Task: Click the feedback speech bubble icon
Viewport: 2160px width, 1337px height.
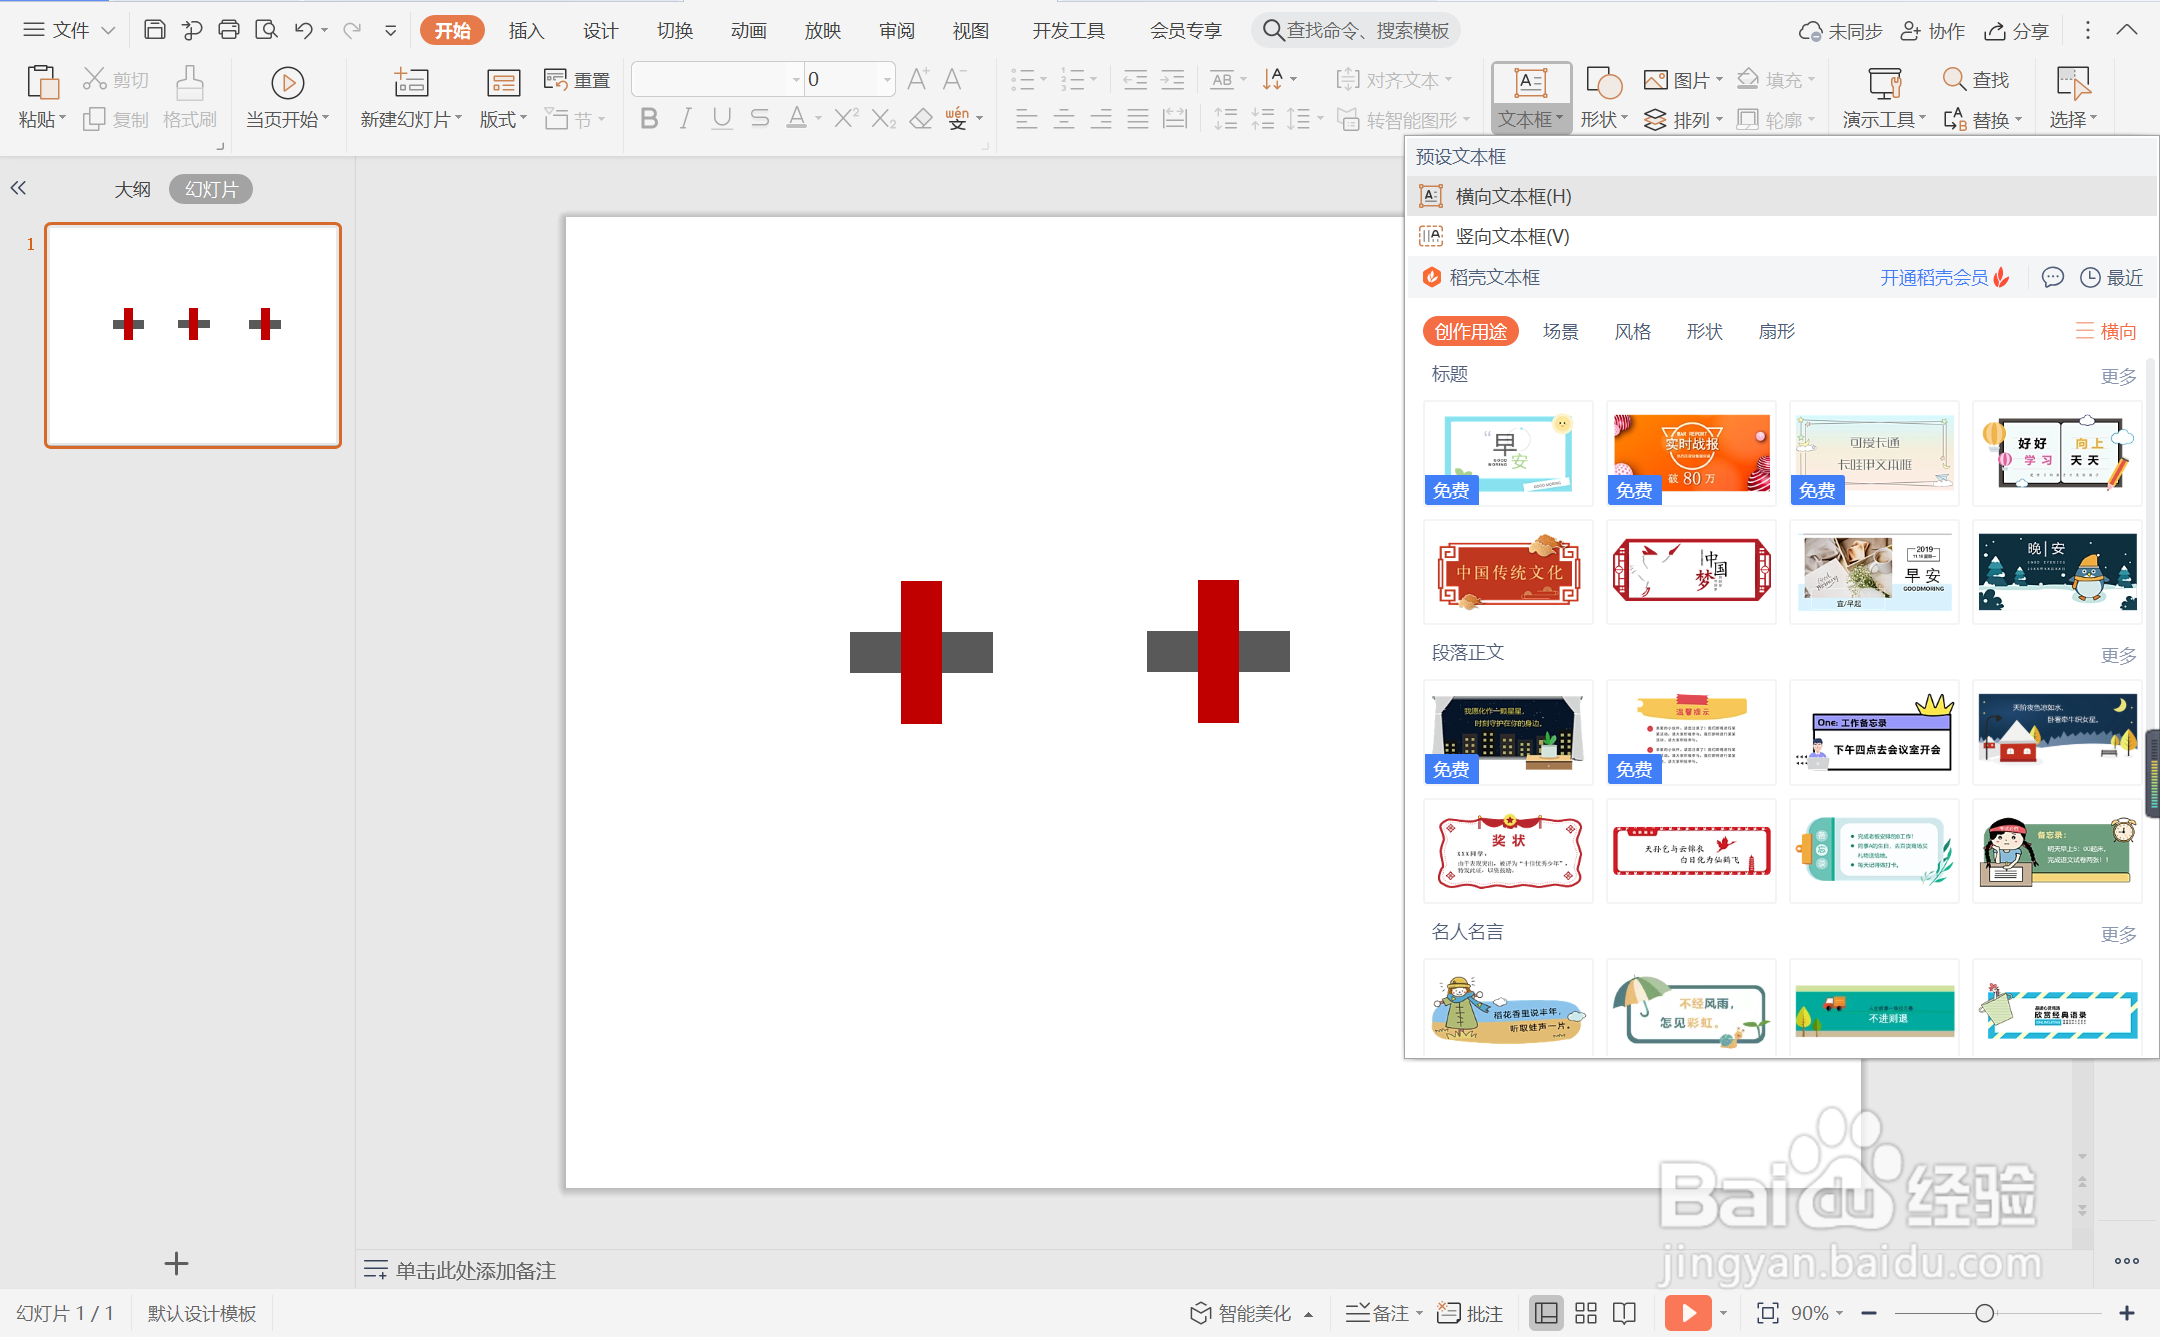Action: 2052,277
